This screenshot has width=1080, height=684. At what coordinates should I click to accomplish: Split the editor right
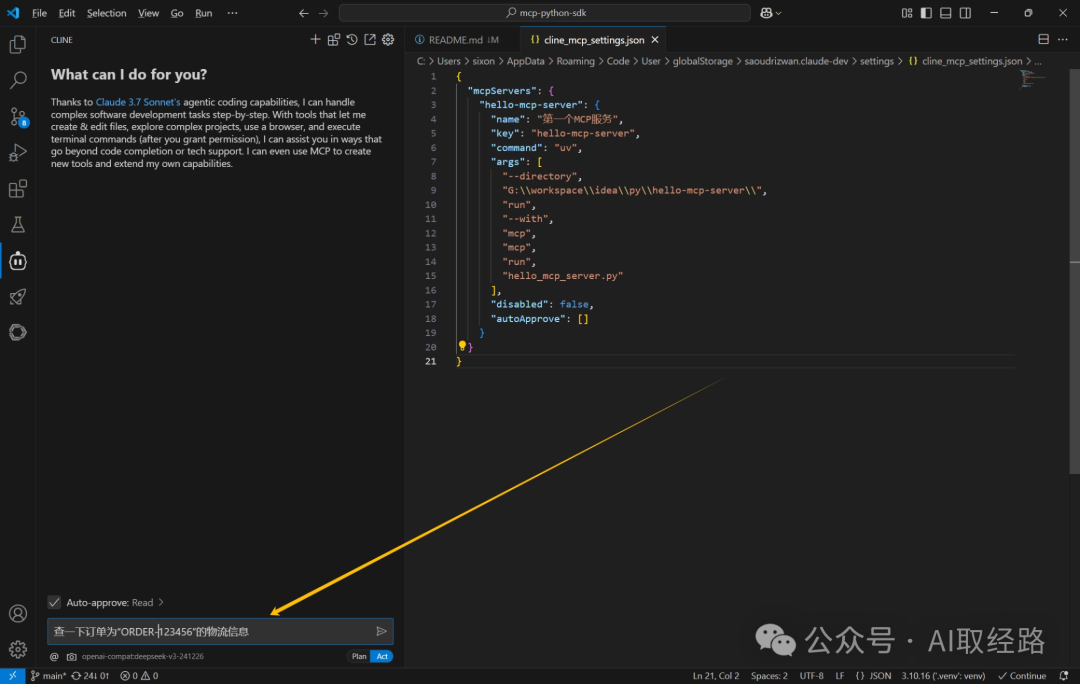coord(1043,40)
